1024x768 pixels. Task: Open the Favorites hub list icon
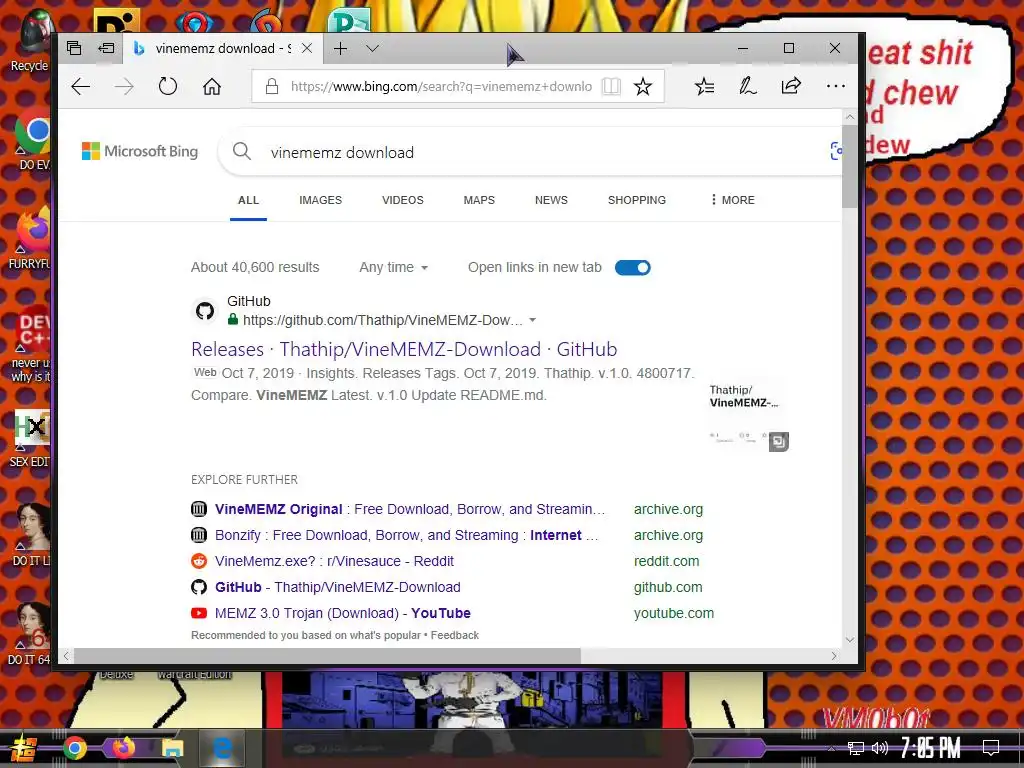[x=704, y=86]
